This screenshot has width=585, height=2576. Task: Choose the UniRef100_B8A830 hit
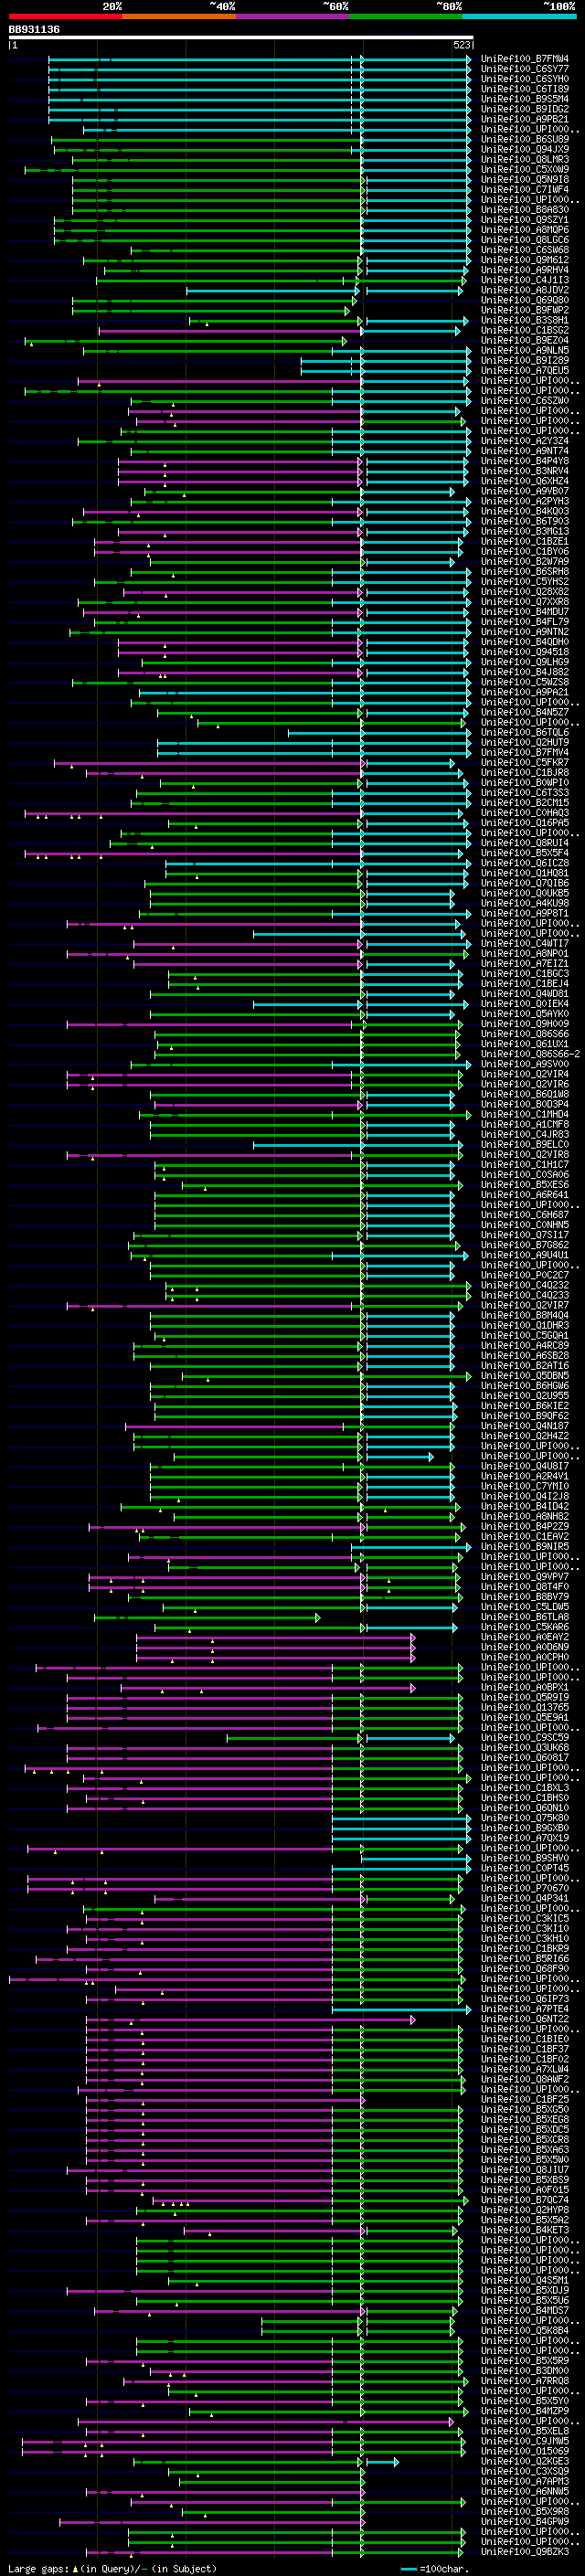pyautogui.click(x=525, y=210)
